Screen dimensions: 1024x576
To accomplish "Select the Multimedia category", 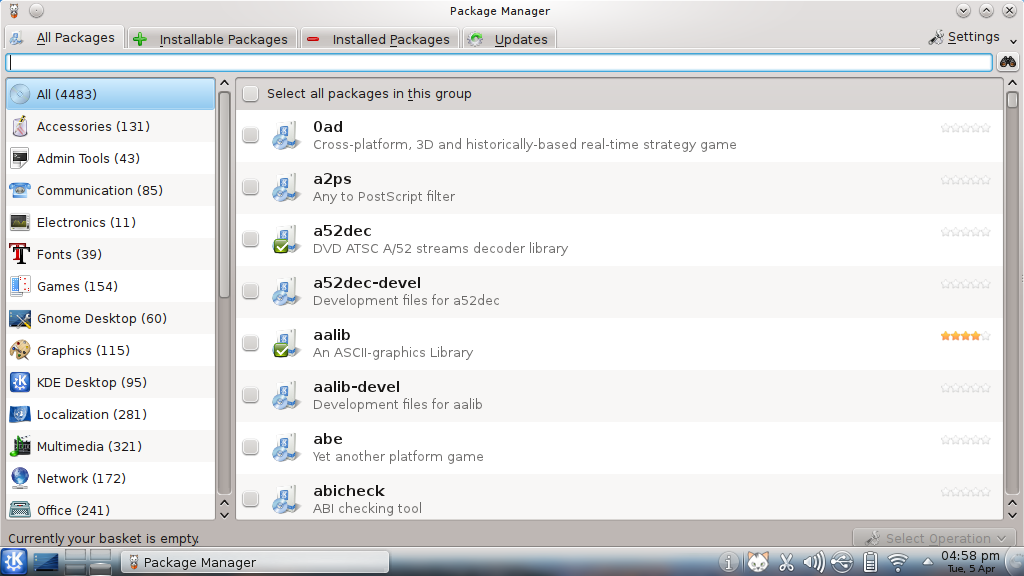I will click(110, 446).
